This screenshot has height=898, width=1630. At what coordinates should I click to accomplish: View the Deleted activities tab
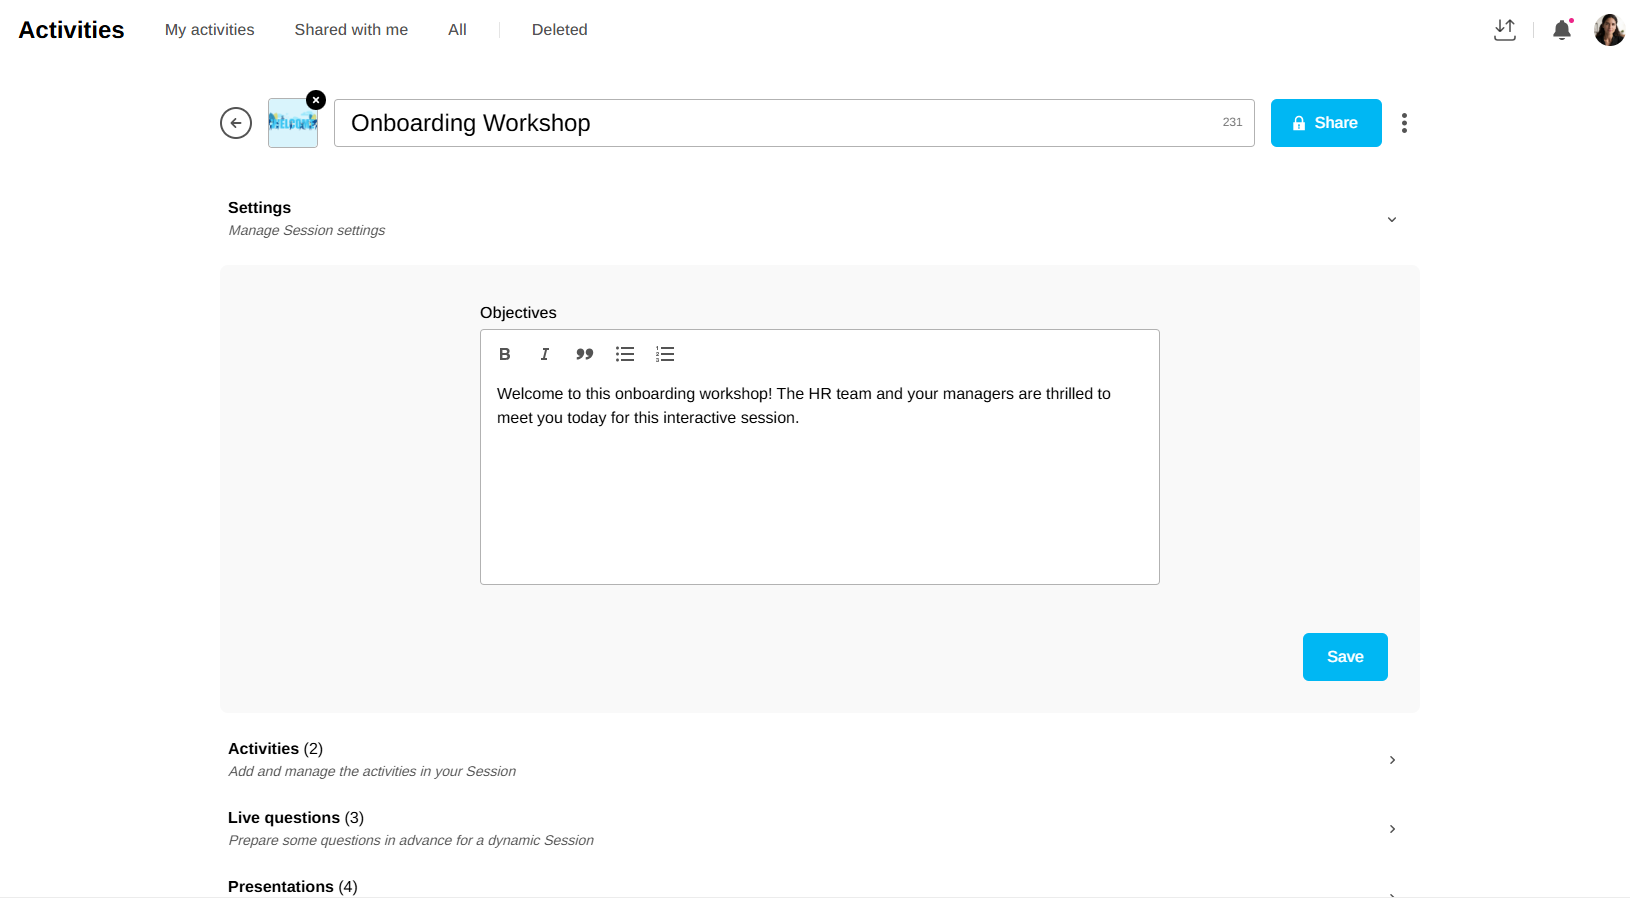[559, 30]
